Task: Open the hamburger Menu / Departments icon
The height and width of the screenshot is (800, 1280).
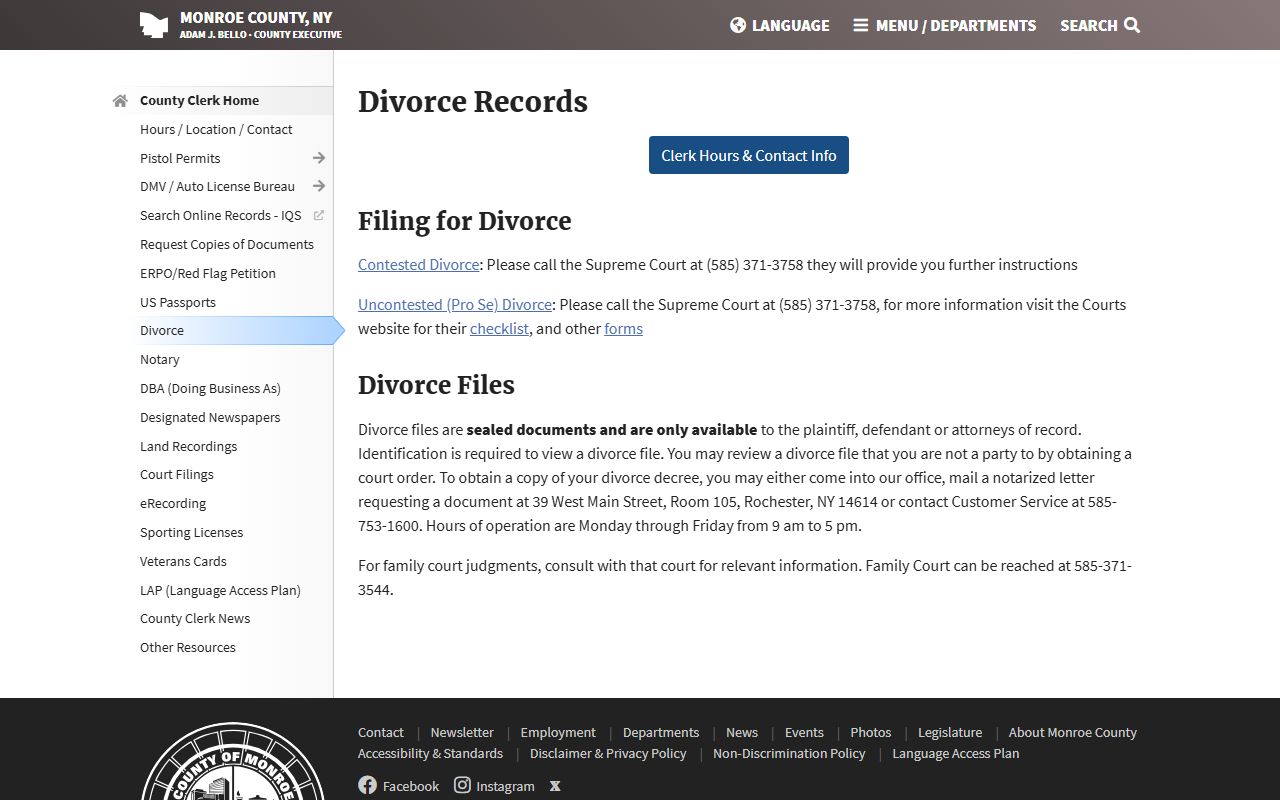Action: [x=860, y=25]
